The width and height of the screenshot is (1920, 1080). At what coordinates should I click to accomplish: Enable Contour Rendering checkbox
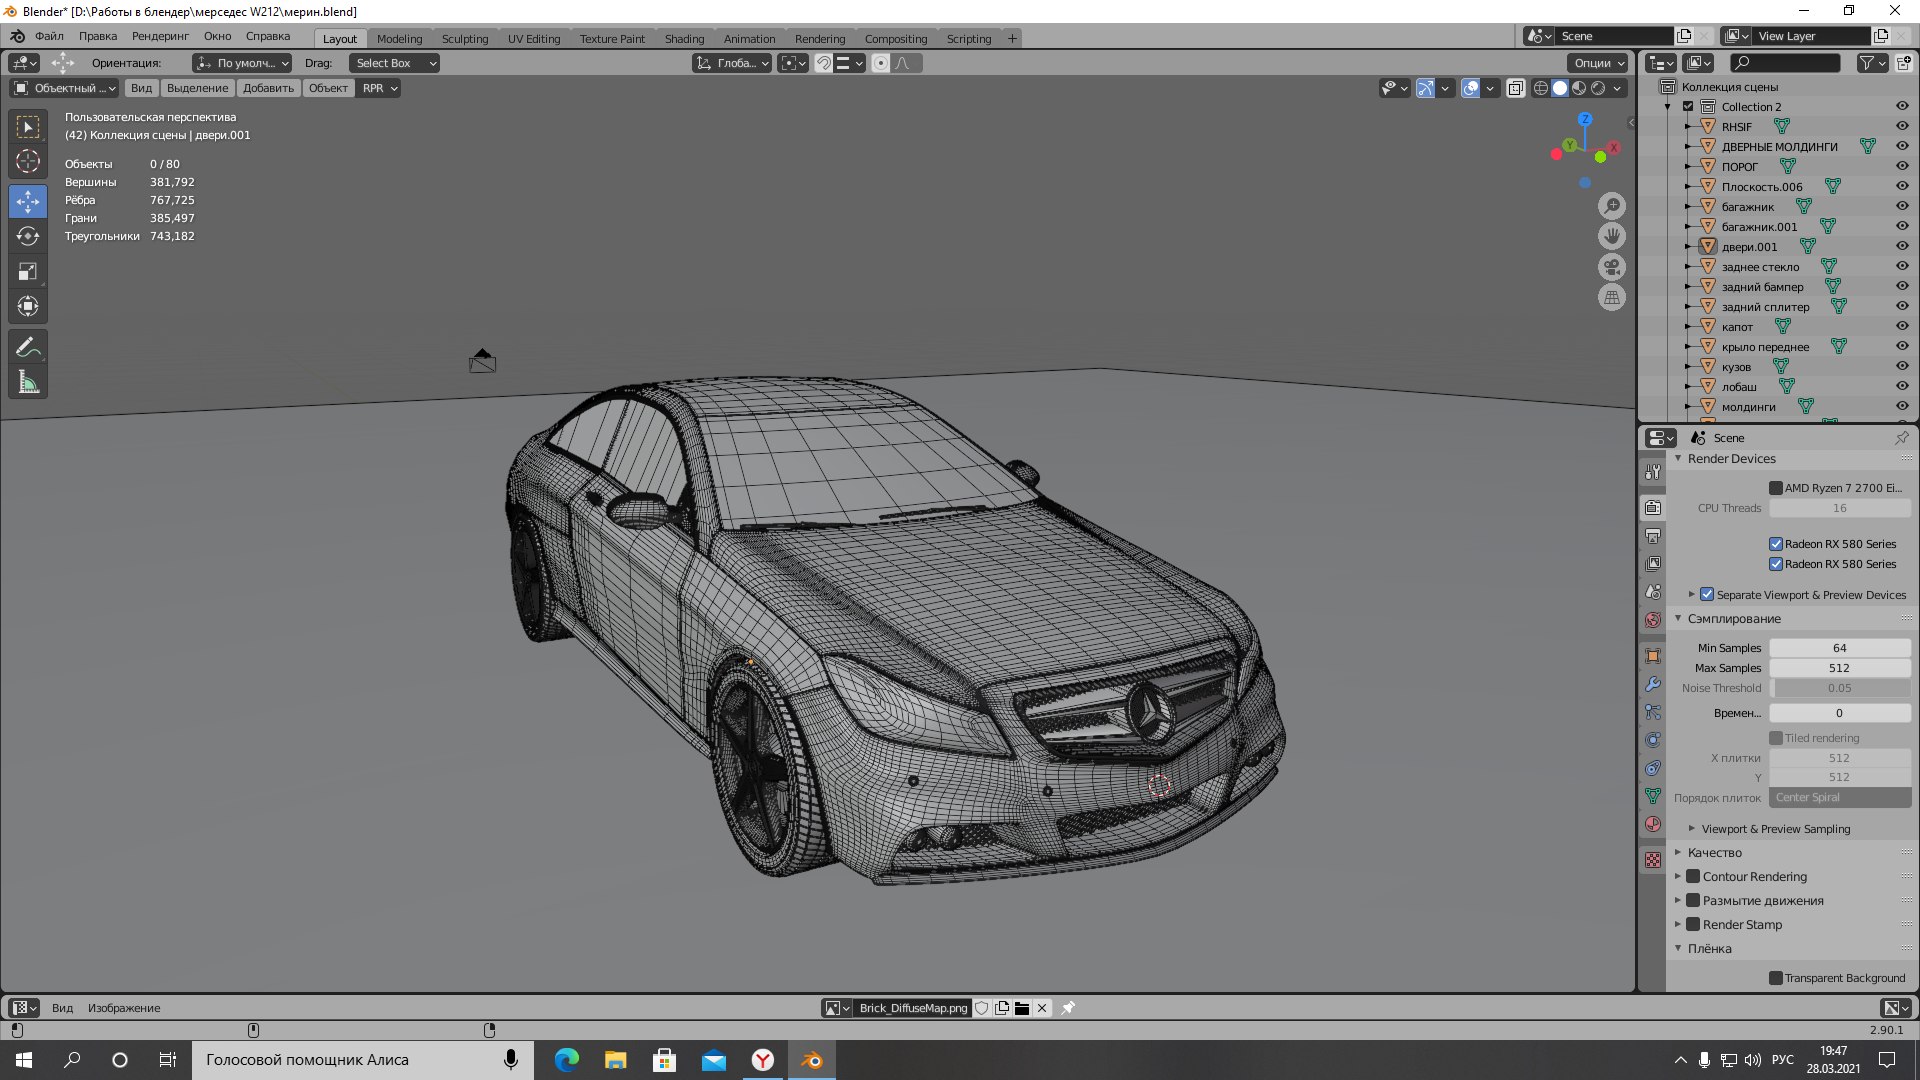pyautogui.click(x=1693, y=876)
